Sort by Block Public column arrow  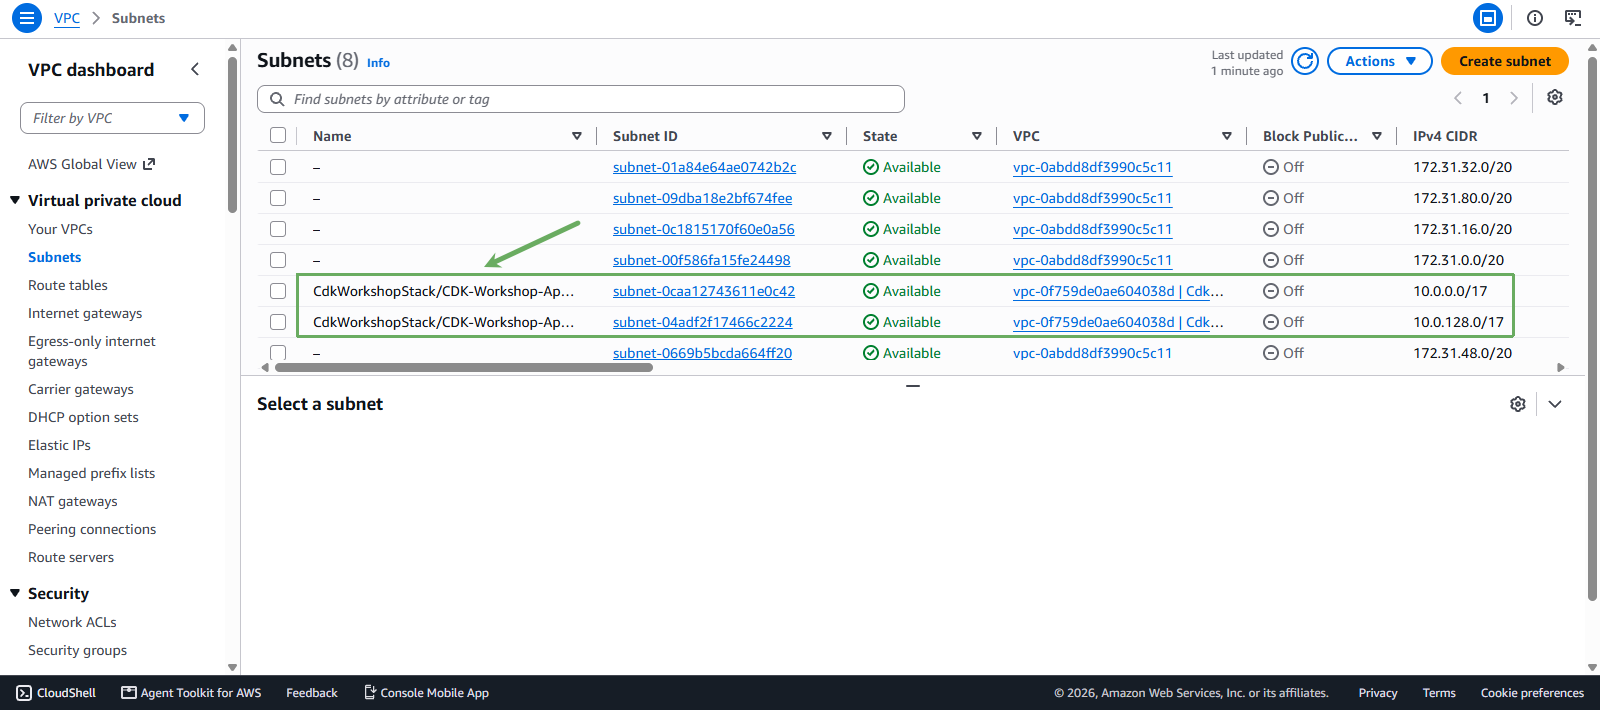point(1377,136)
